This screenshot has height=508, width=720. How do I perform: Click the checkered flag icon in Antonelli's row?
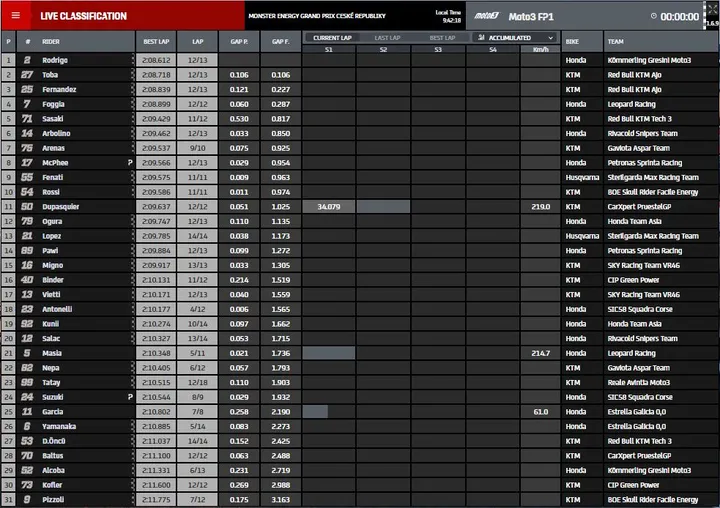(133, 309)
